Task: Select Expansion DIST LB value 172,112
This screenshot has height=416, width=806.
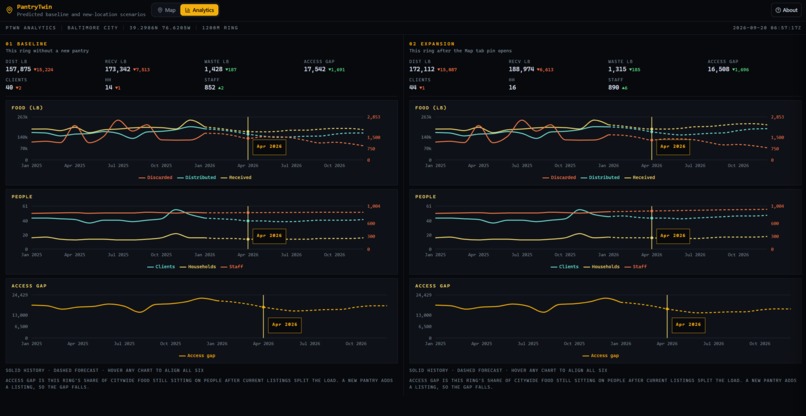Action: [x=422, y=69]
